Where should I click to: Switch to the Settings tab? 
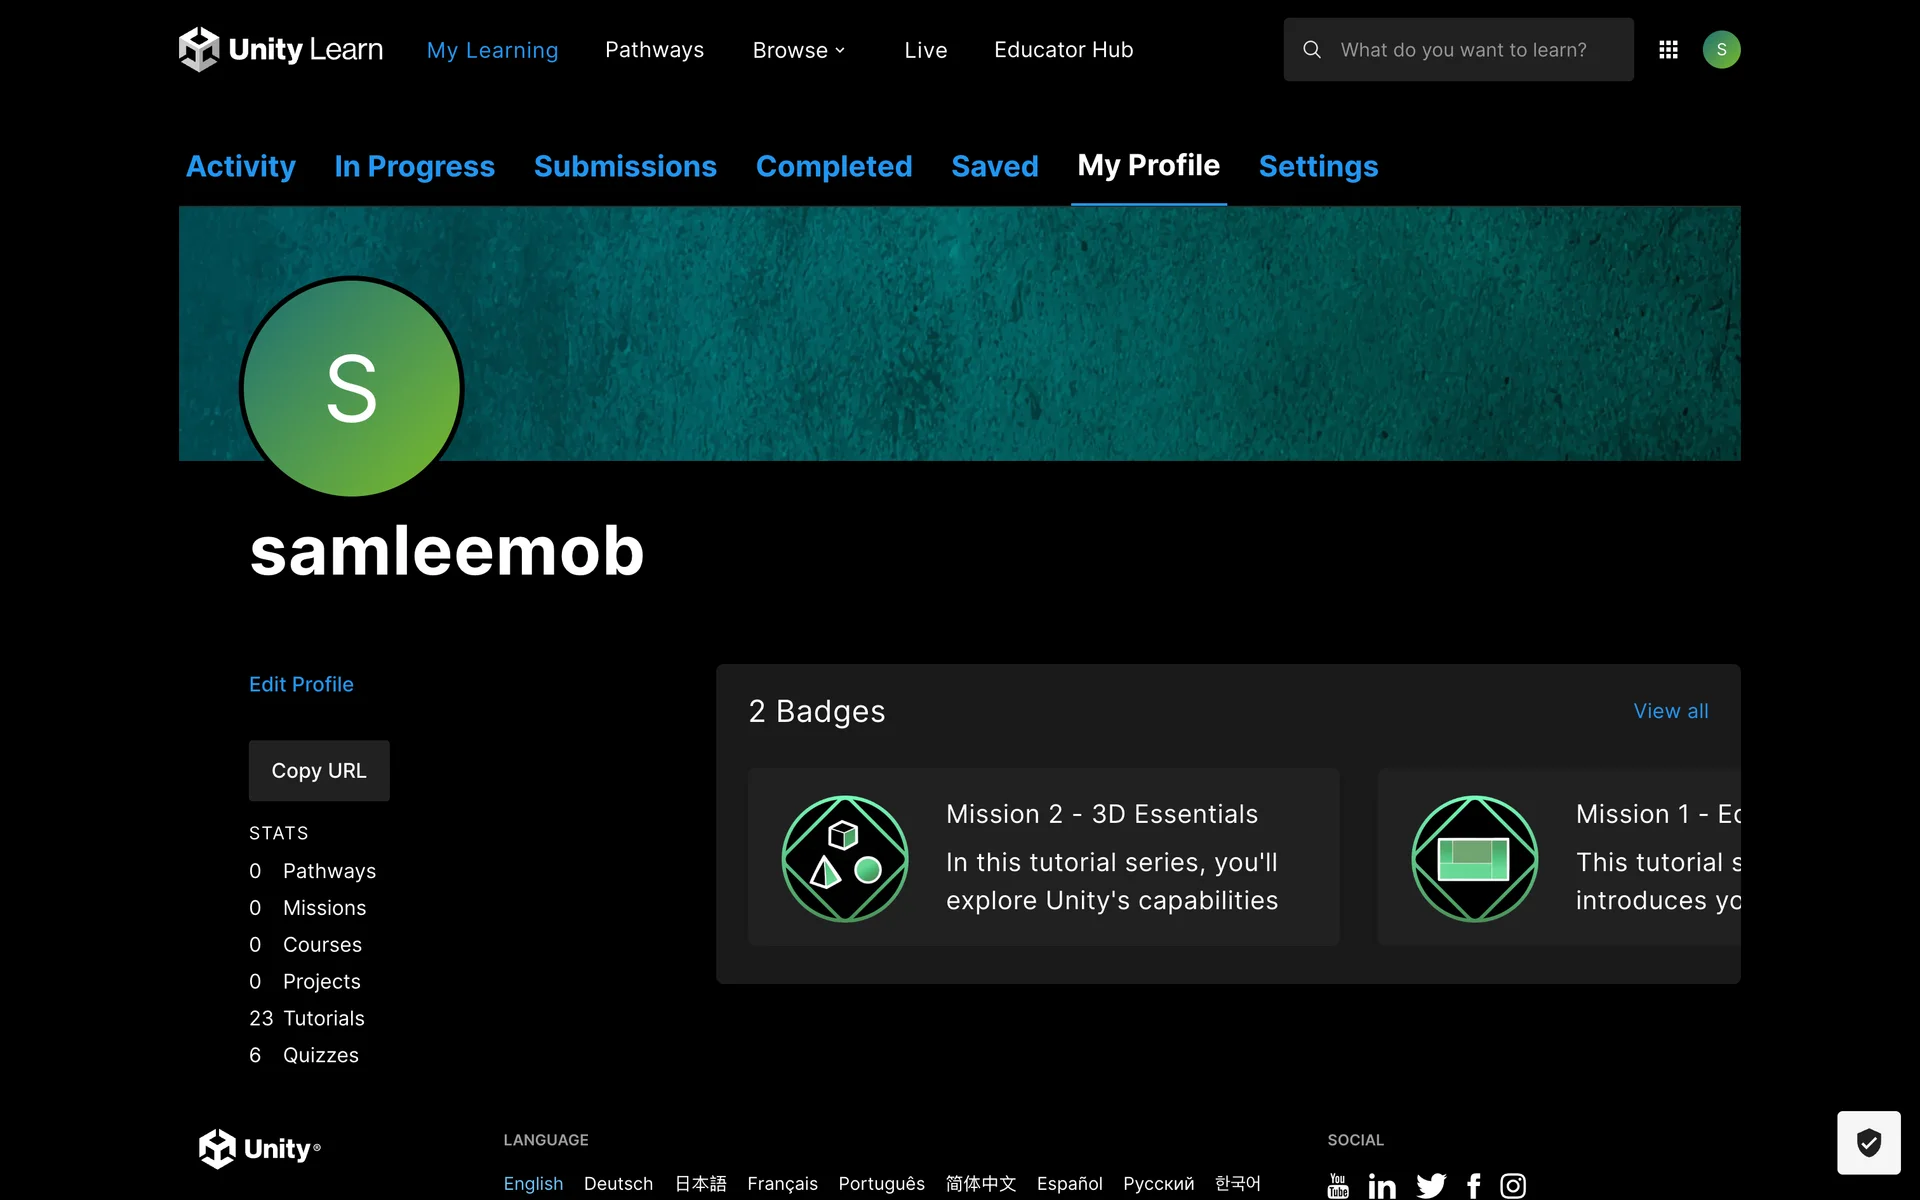click(x=1318, y=166)
